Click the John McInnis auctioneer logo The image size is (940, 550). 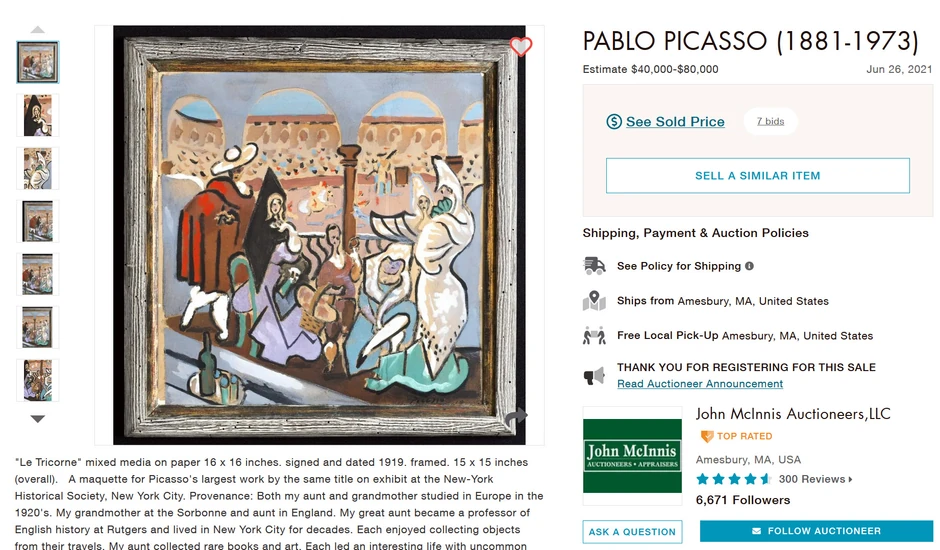tap(632, 455)
